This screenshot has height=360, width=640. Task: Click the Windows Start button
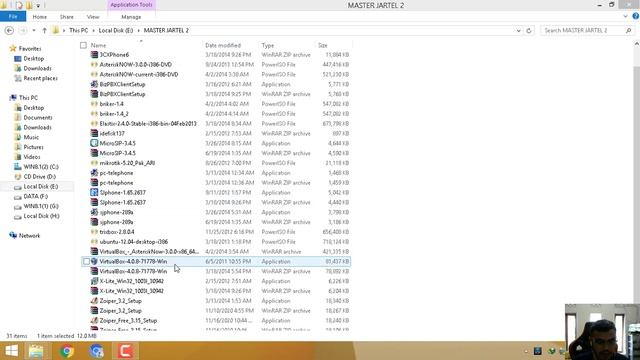pyautogui.click(x=11, y=351)
